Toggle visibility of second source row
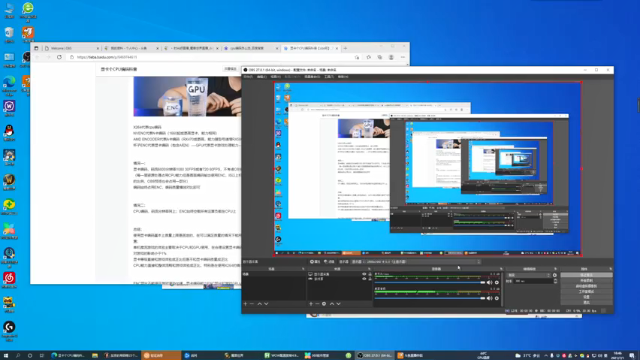This screenshot has height=360, width=640. coord(364,279)
